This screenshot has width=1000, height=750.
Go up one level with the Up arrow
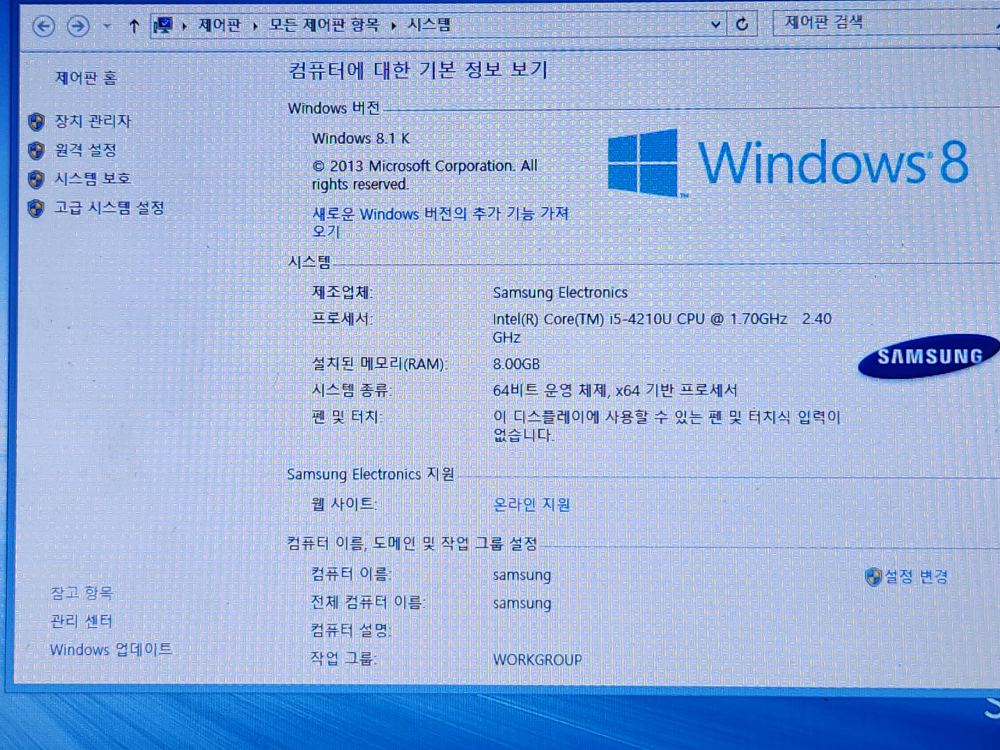pos(133,26)
